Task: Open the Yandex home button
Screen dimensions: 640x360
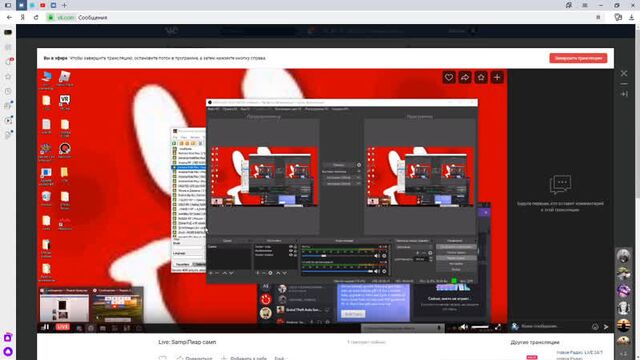Action: click(23, 18)
